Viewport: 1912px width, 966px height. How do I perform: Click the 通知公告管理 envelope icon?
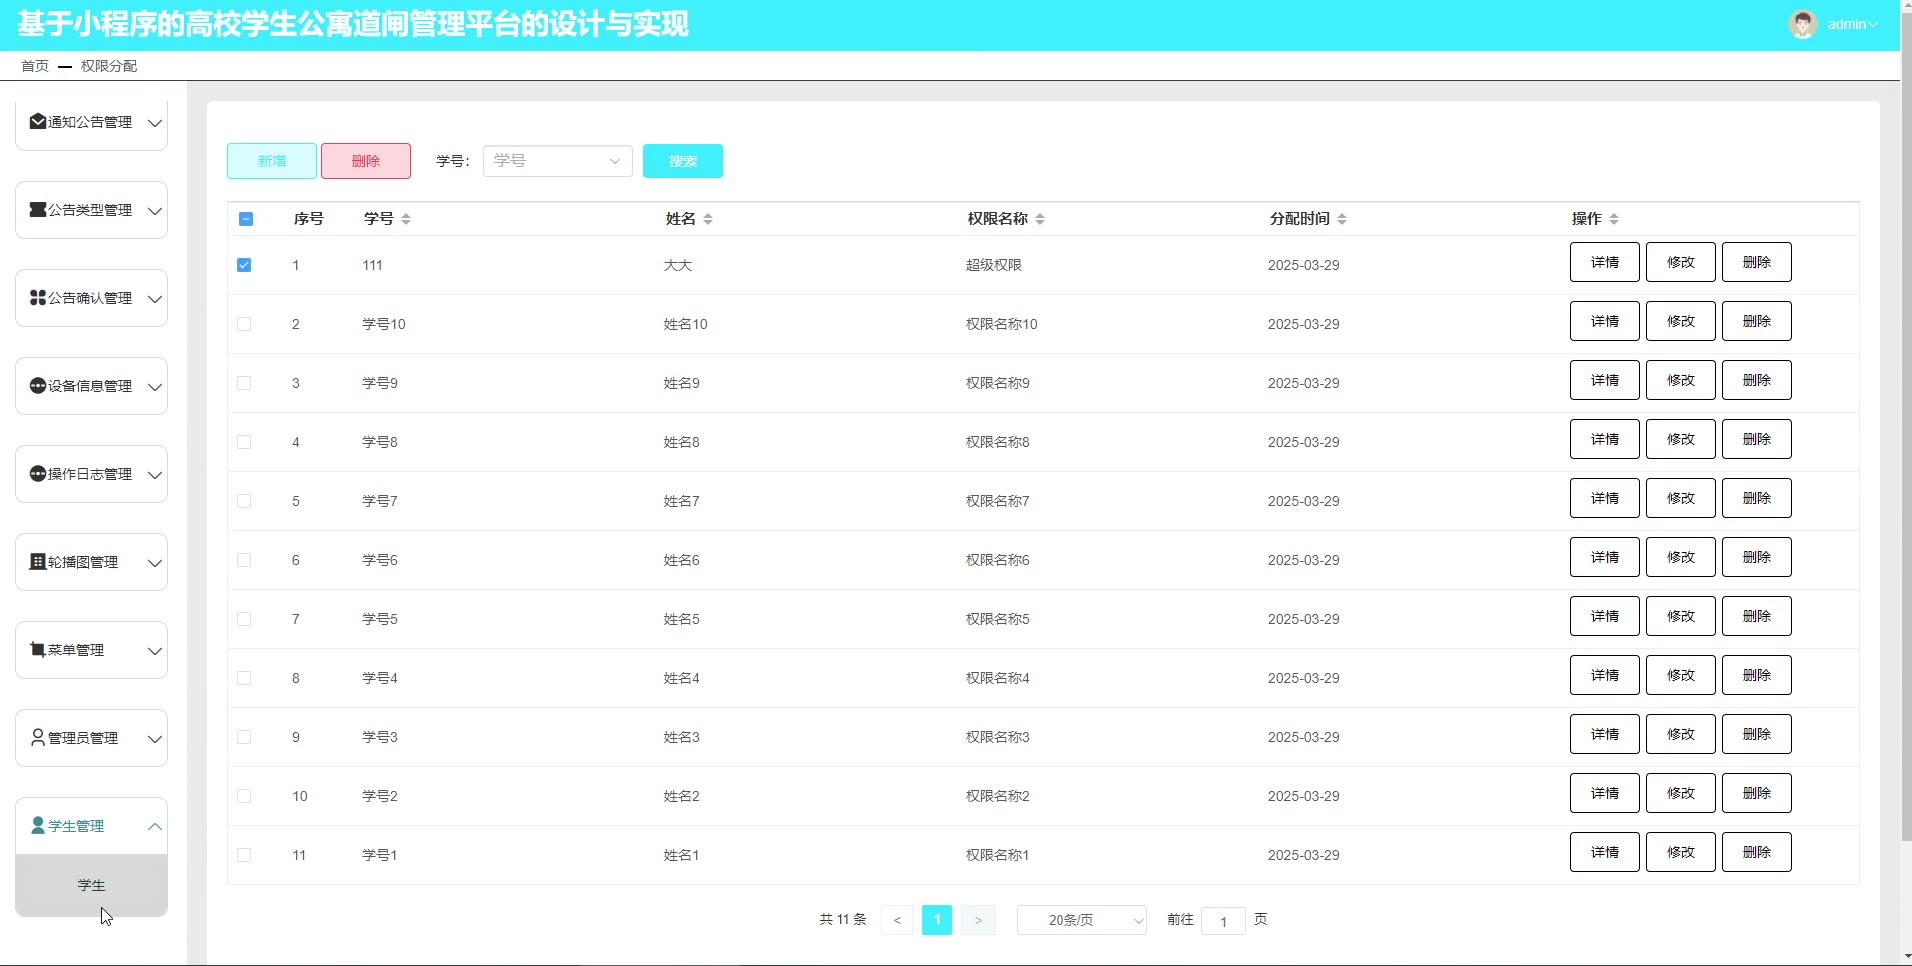pos(38,122)
